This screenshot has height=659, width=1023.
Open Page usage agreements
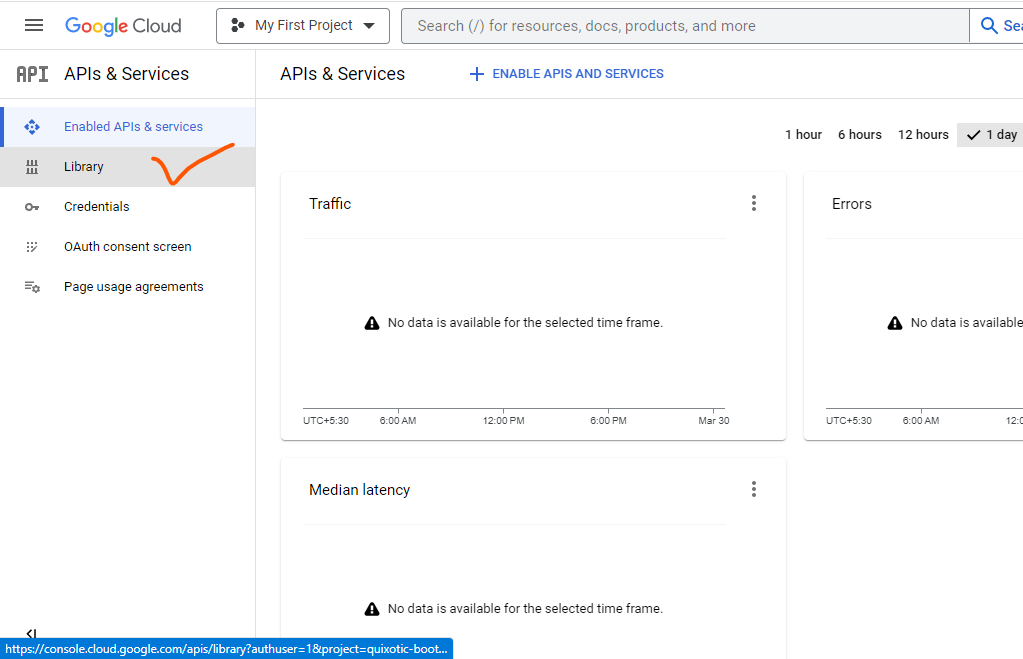128,286
